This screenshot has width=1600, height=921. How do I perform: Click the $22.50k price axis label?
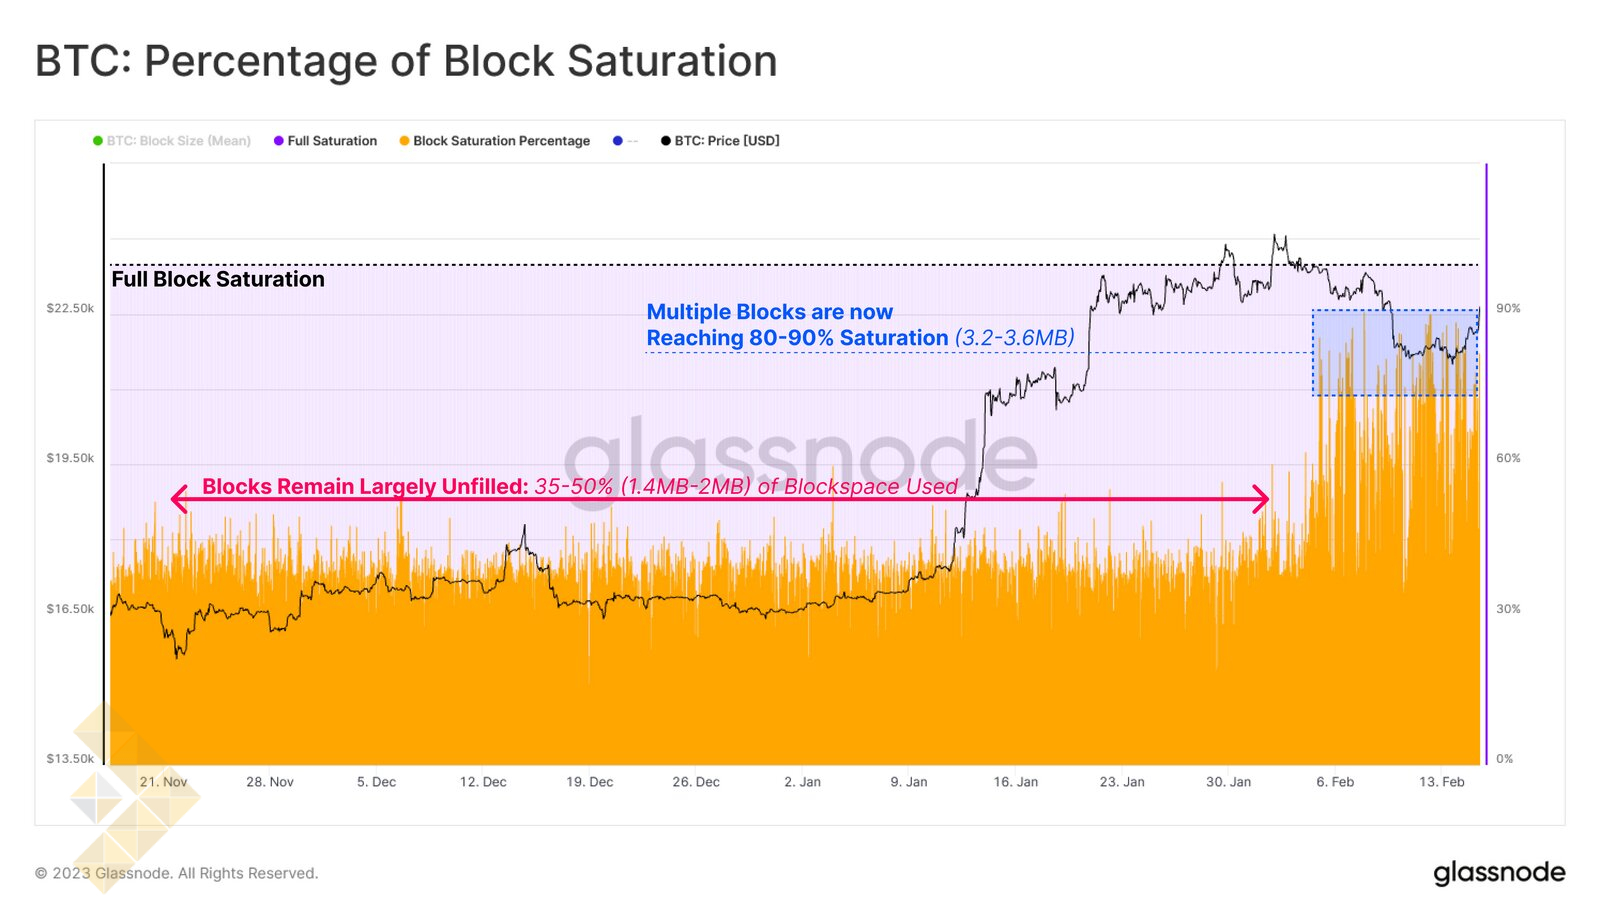70,308
